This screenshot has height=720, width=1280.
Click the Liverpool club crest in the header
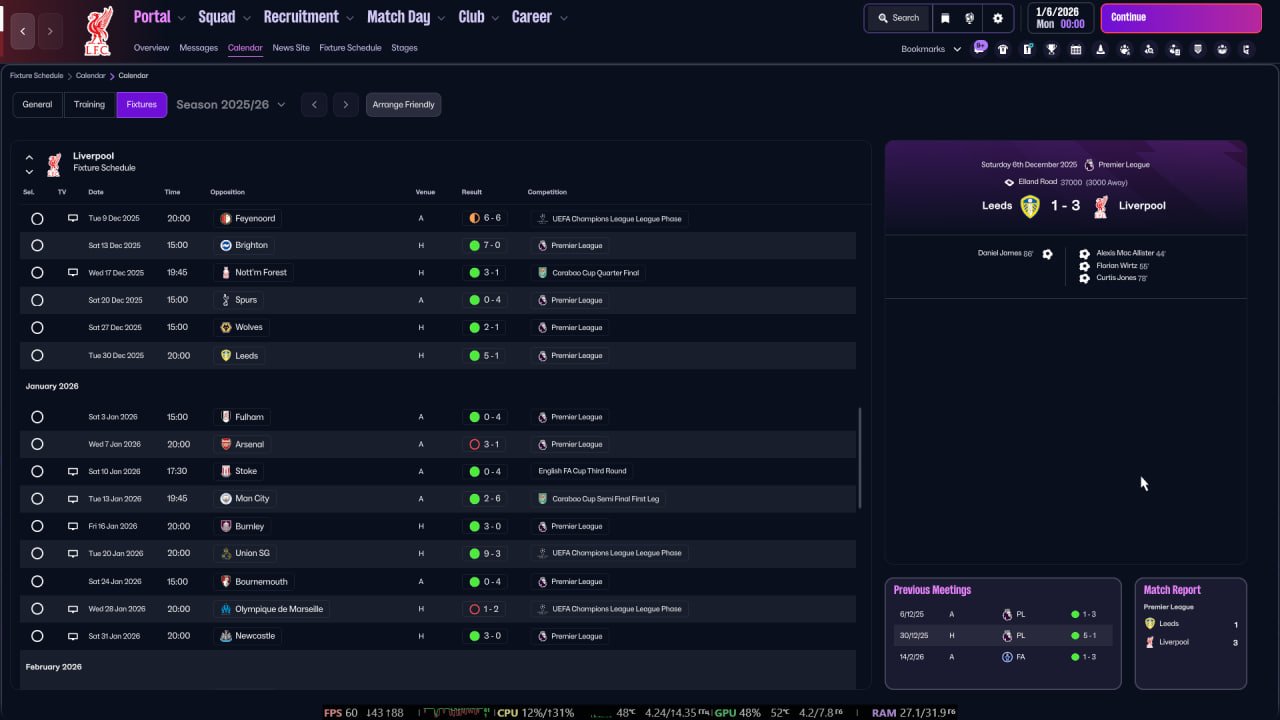click(98, 31)
